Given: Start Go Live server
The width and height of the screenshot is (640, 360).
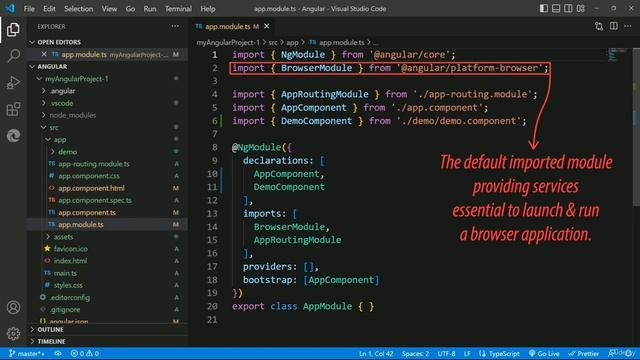Looking at the screenshot, I should pos(544,353).
